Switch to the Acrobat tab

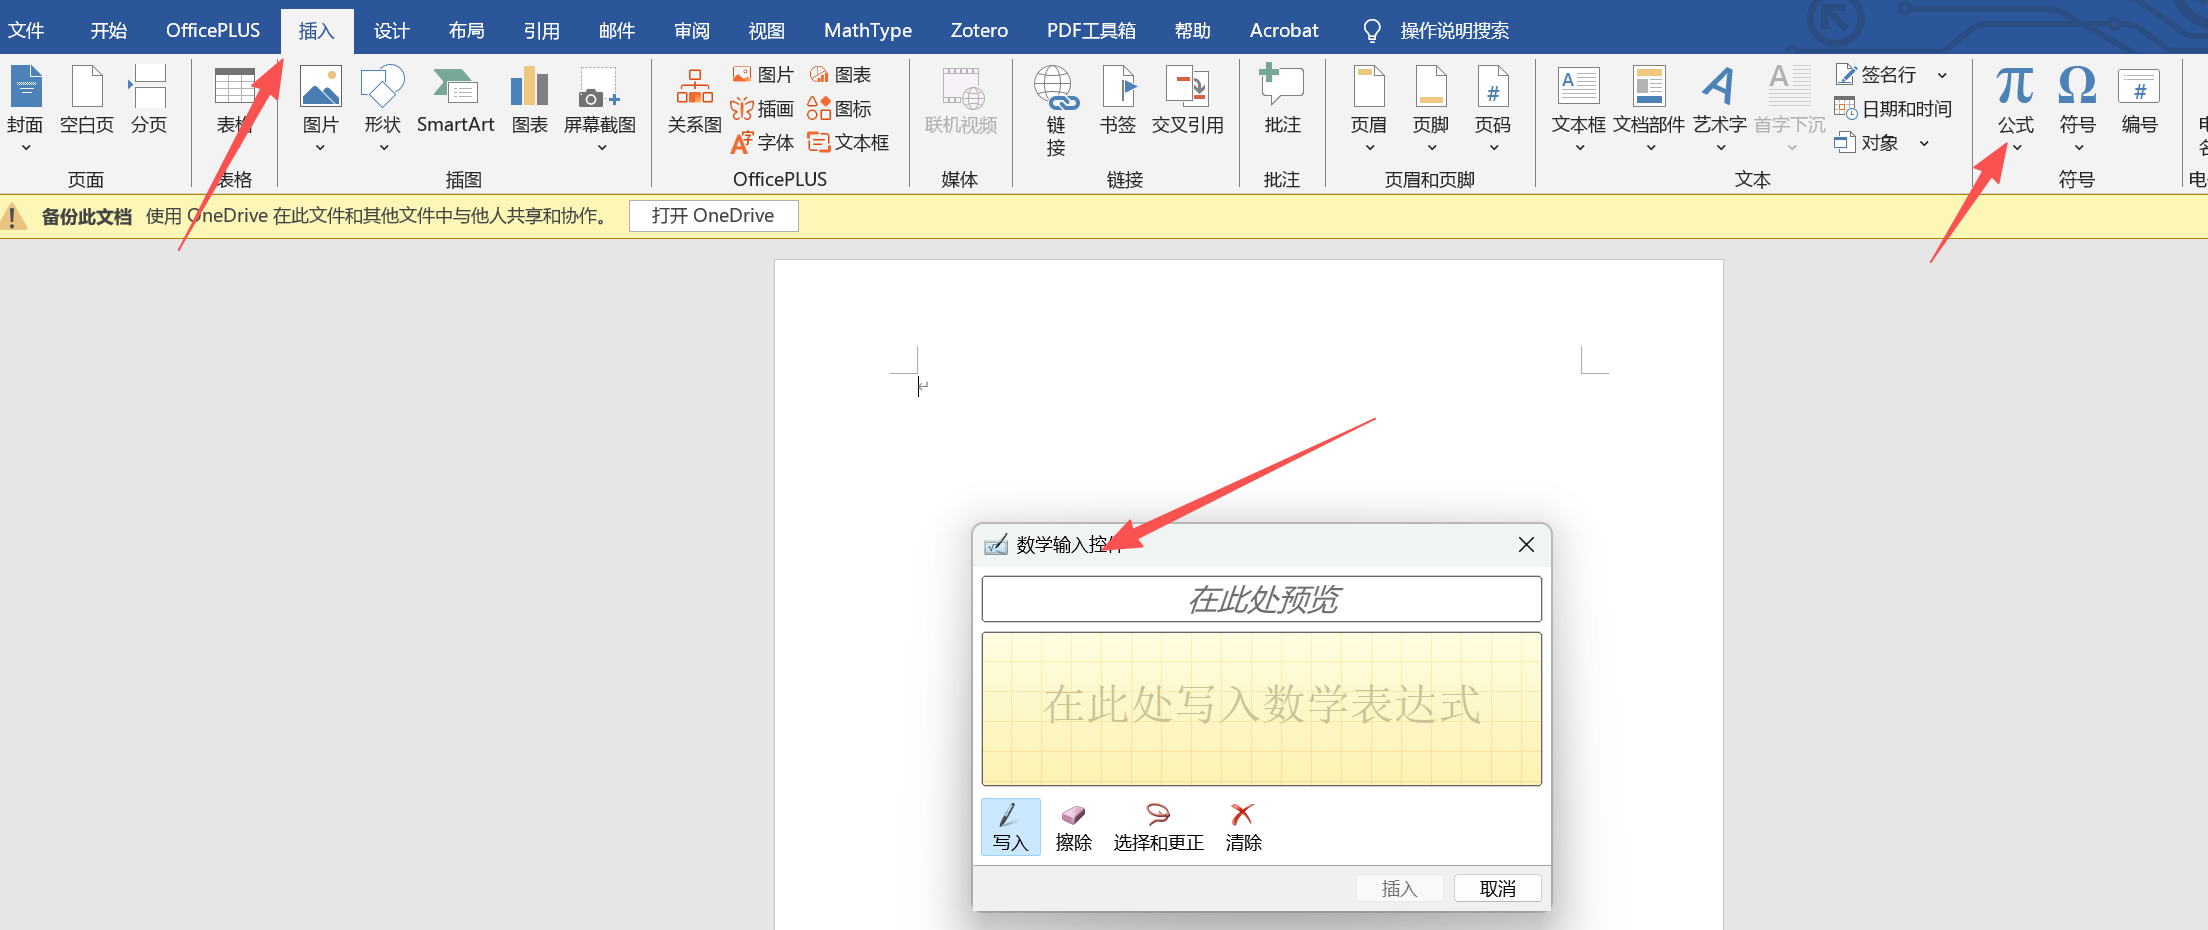(1284, 30)
